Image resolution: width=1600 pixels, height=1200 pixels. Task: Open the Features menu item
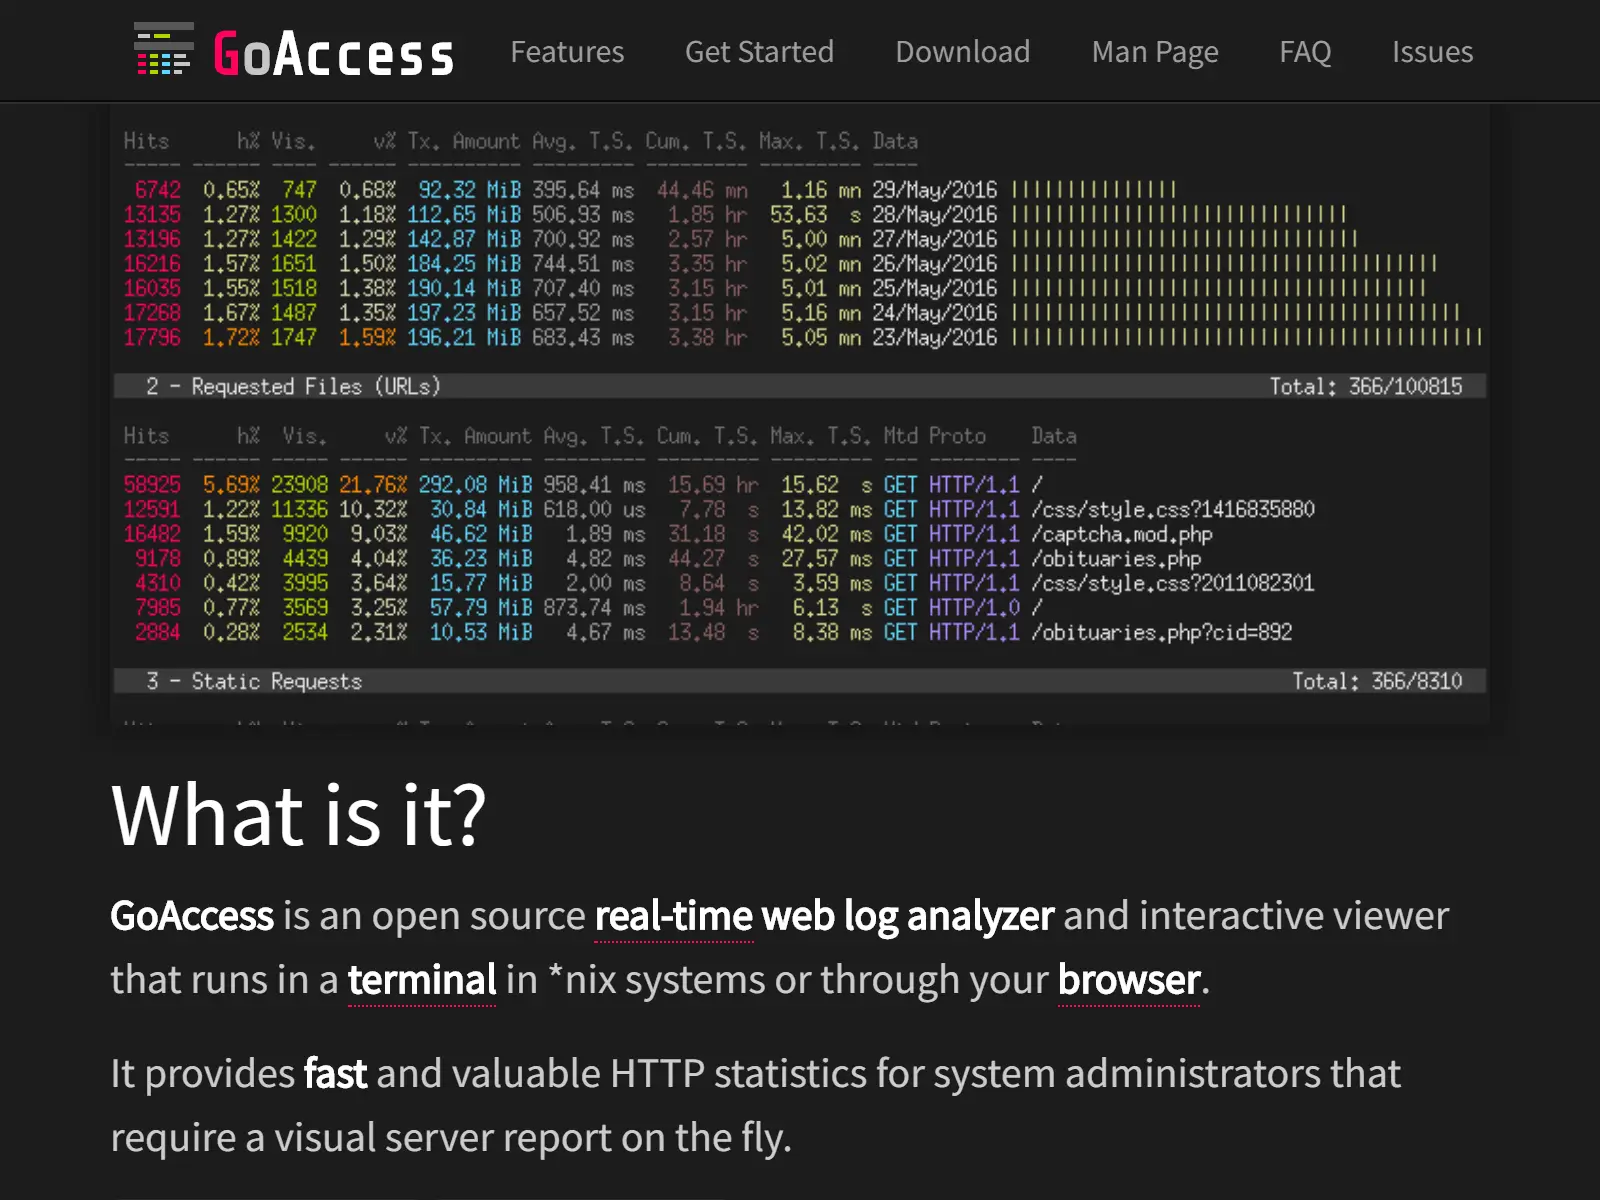[x=567, y=52]
